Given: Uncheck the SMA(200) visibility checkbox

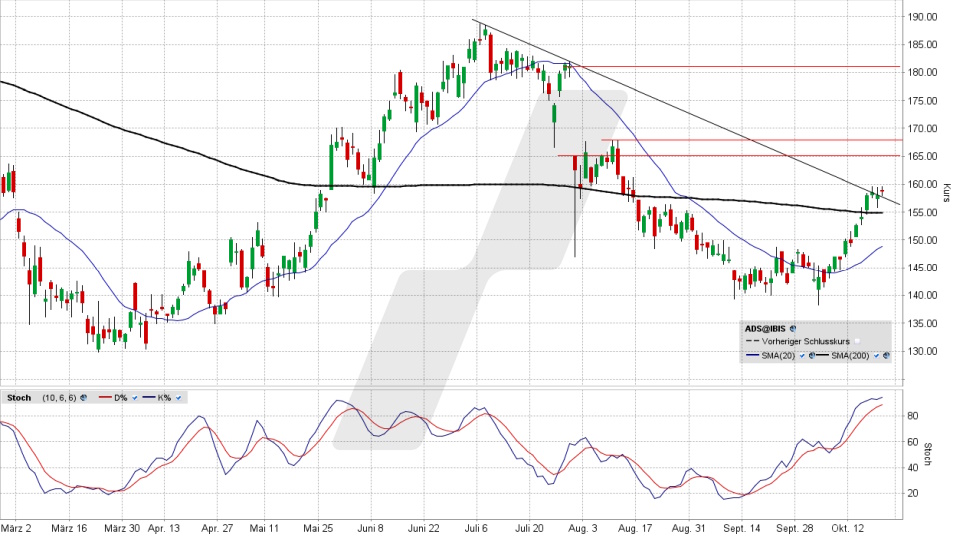Looking at the screenshot, I should pos(876,355).
